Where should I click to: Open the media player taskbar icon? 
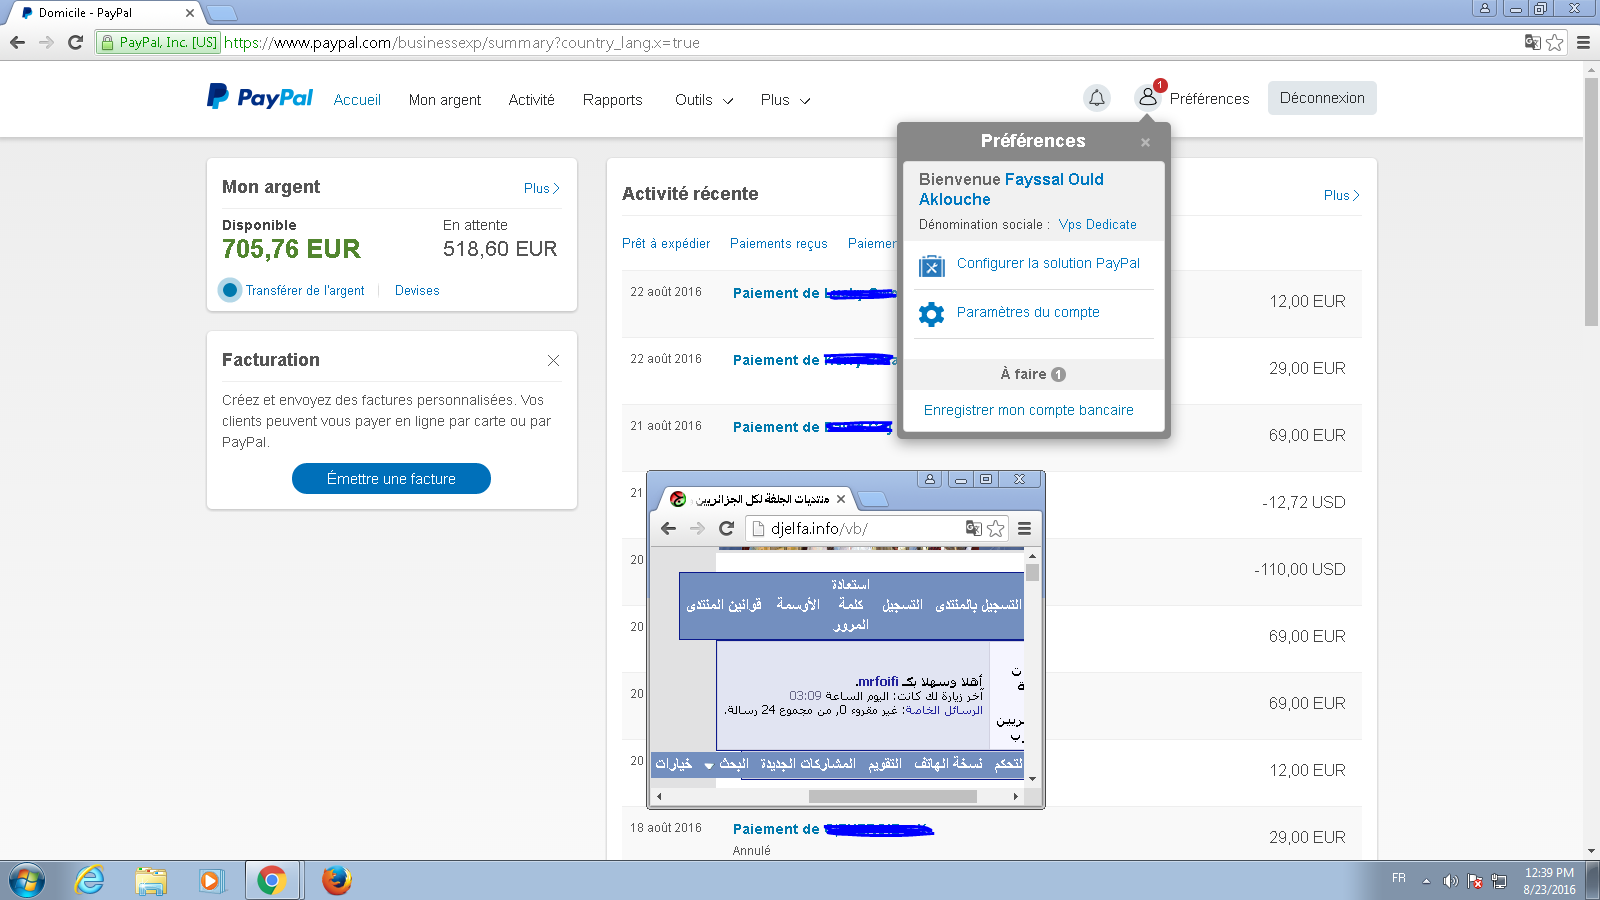(x=210, y=881)
